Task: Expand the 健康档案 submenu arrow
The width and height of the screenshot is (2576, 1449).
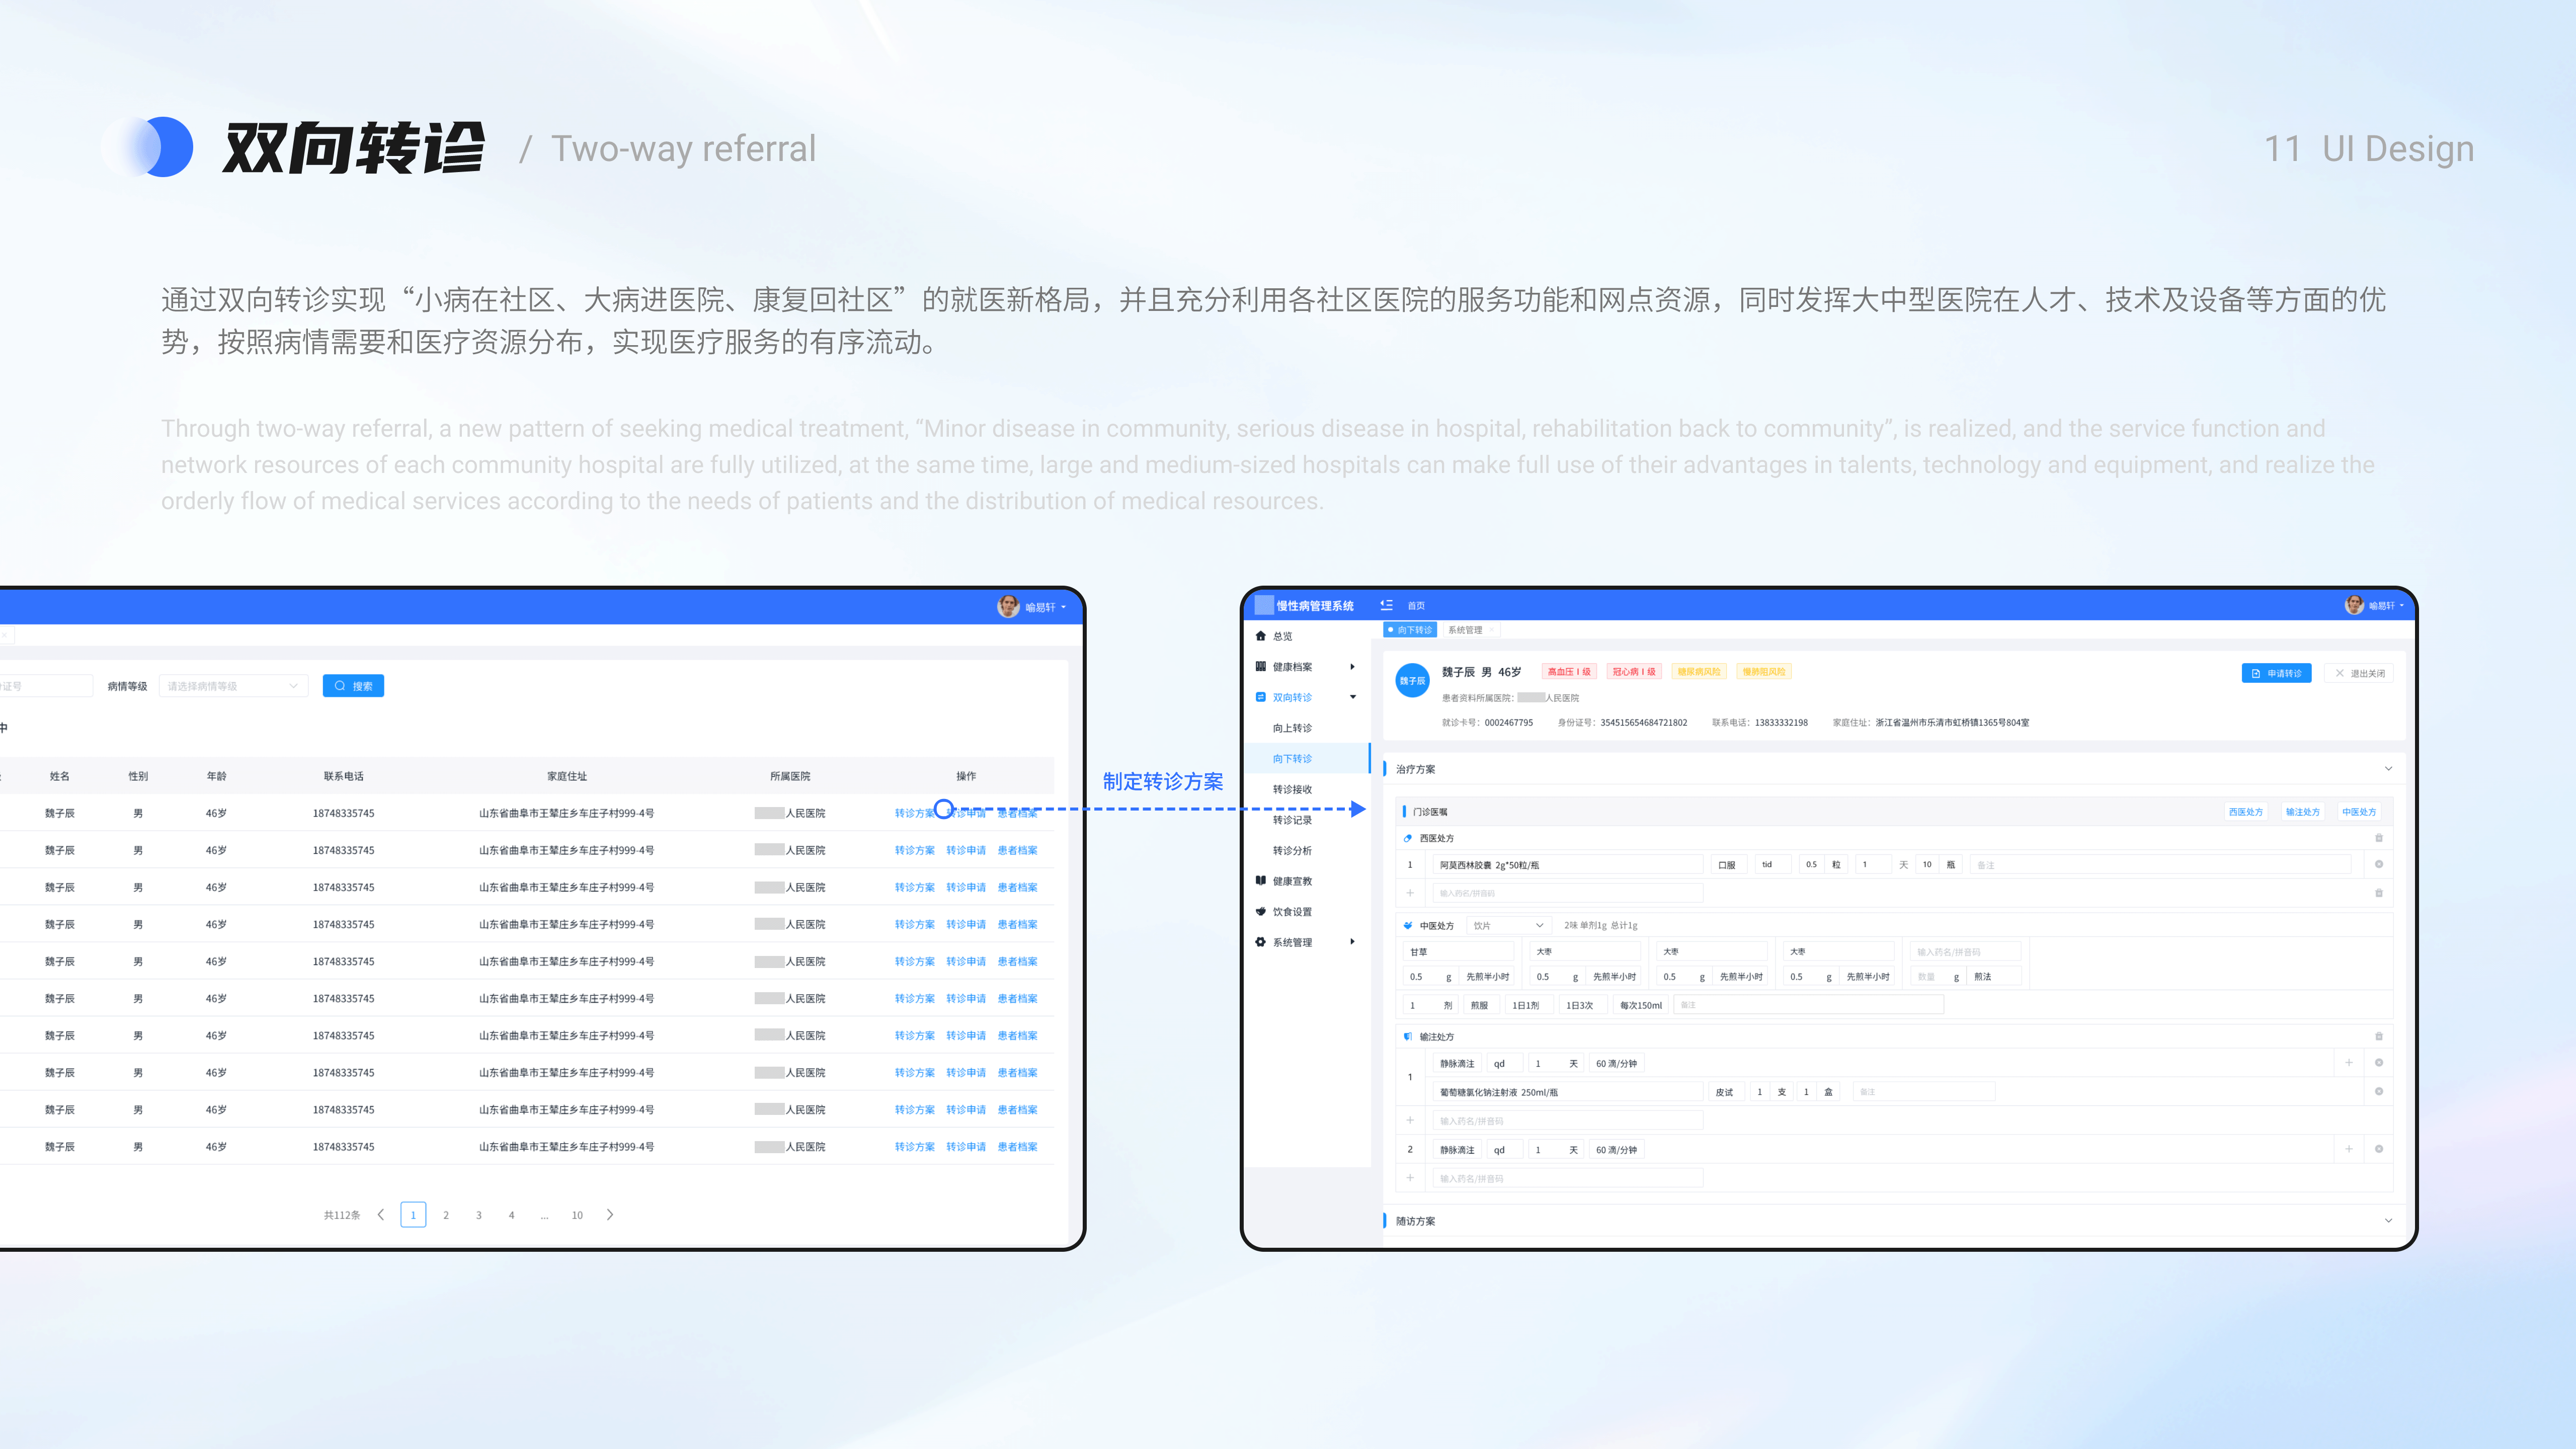Action: 1353,667
